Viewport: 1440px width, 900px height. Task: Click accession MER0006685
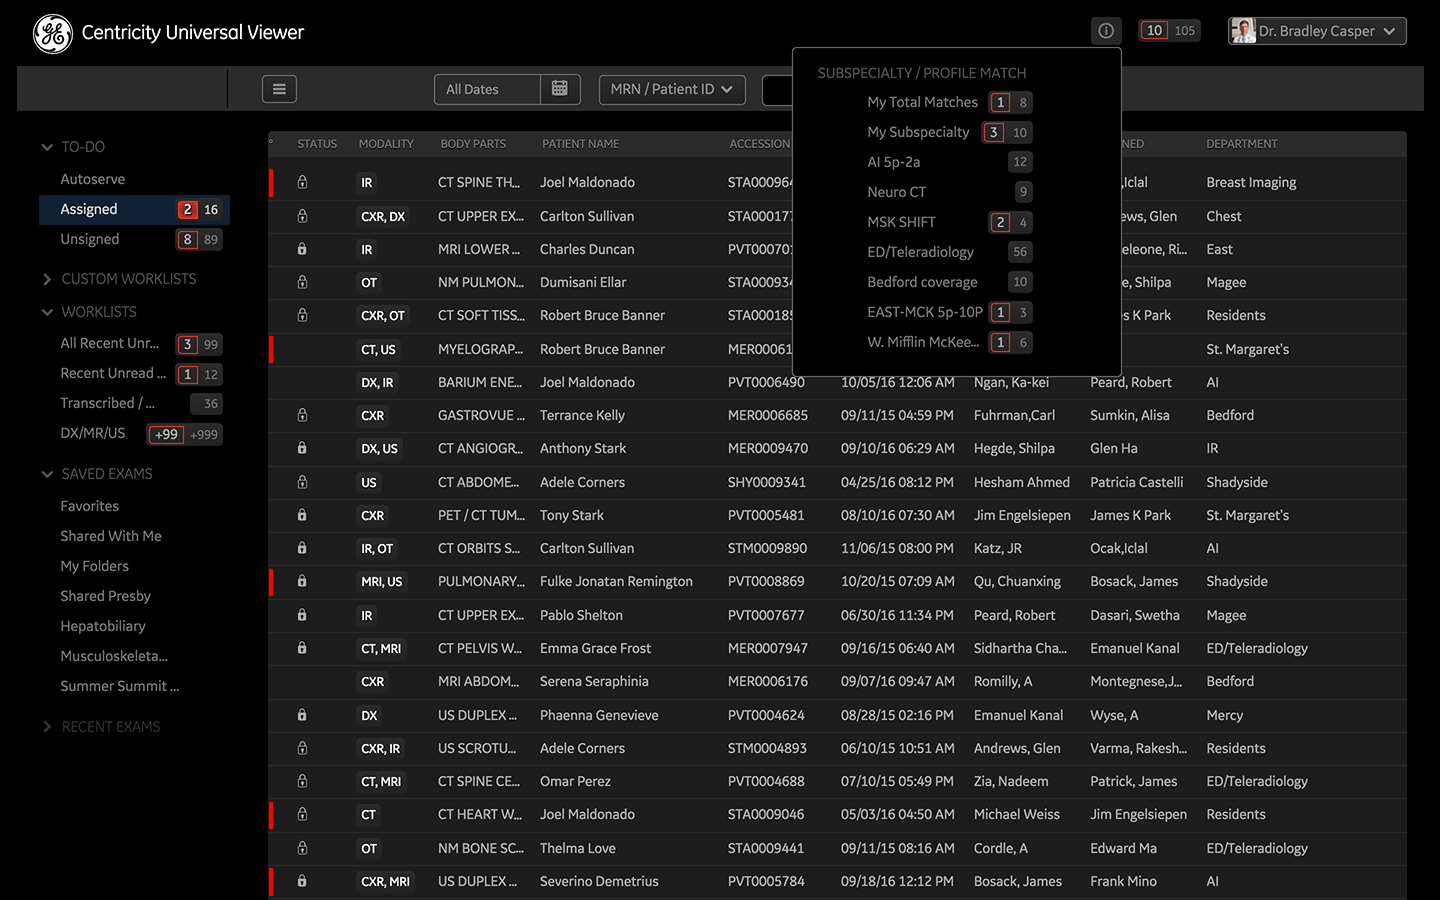pyautogui.click(x=768, y=415)
